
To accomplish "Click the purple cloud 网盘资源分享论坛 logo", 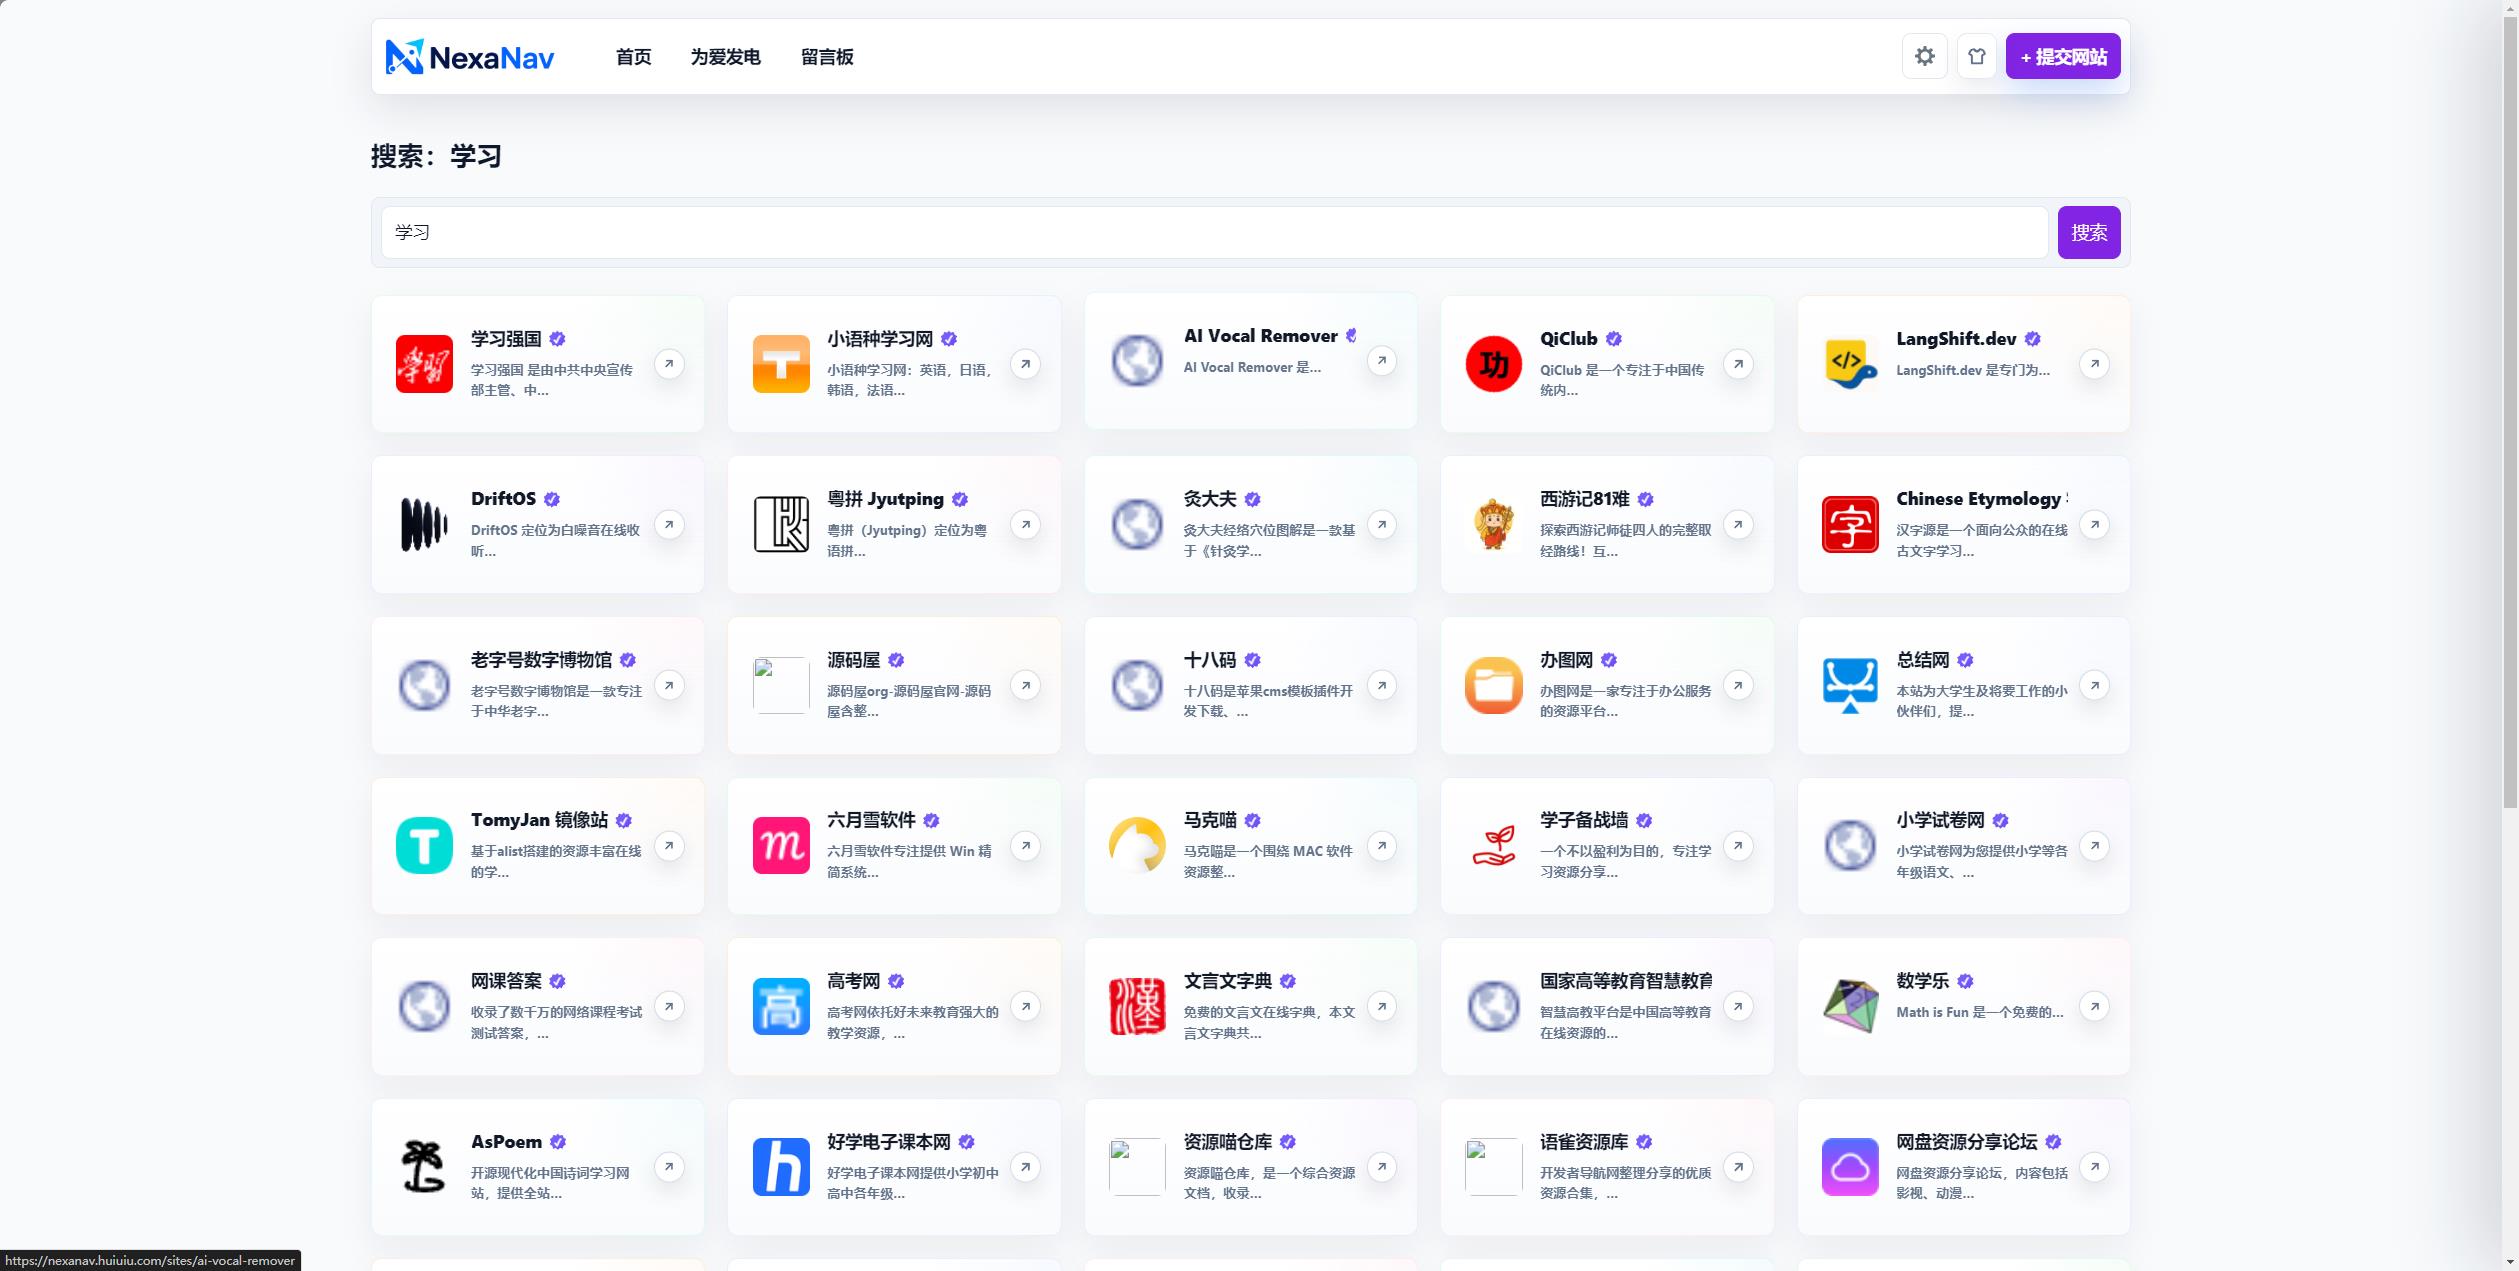I will (x=1850, y=1167).
